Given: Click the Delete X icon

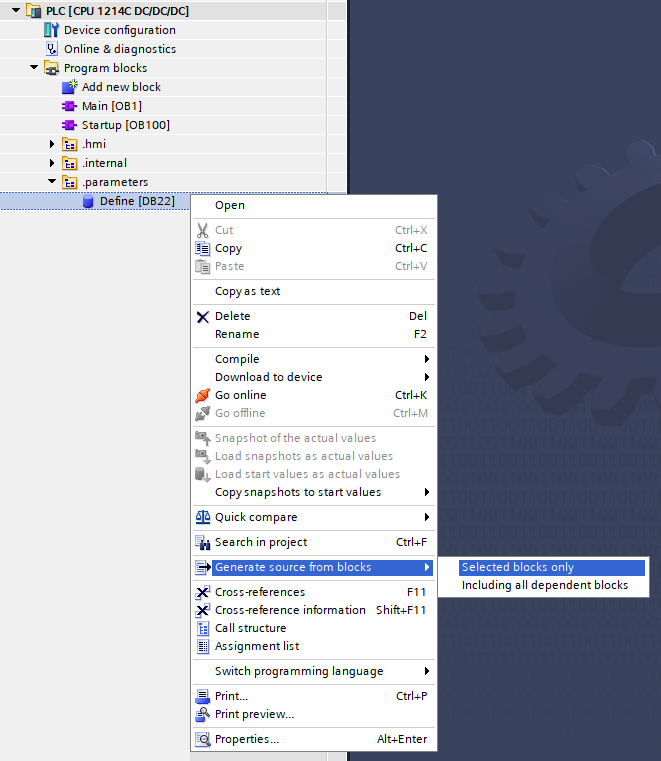Looking at the screenshot, I should tap(202, 316).
